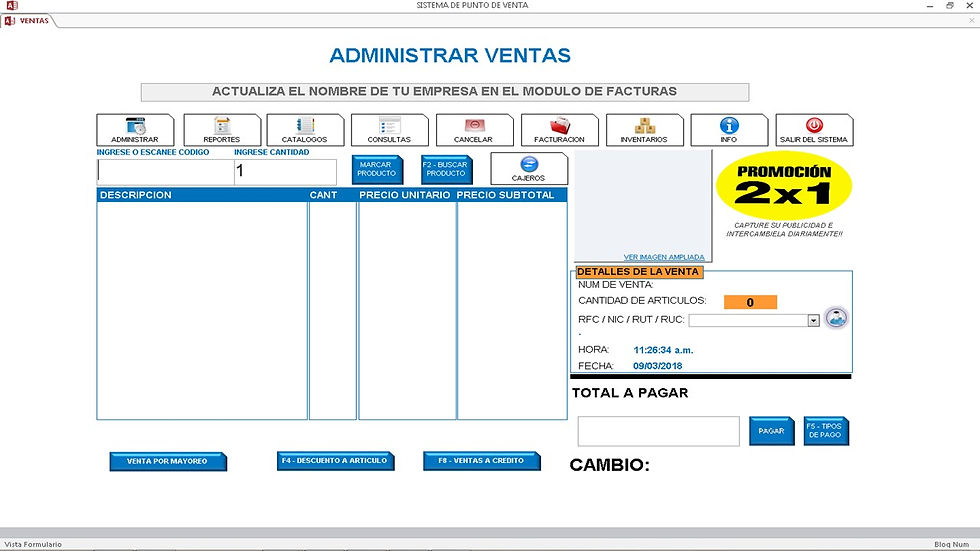Open the CAJEROS button
Screen dimensions: 980x551
pos(529,169)
